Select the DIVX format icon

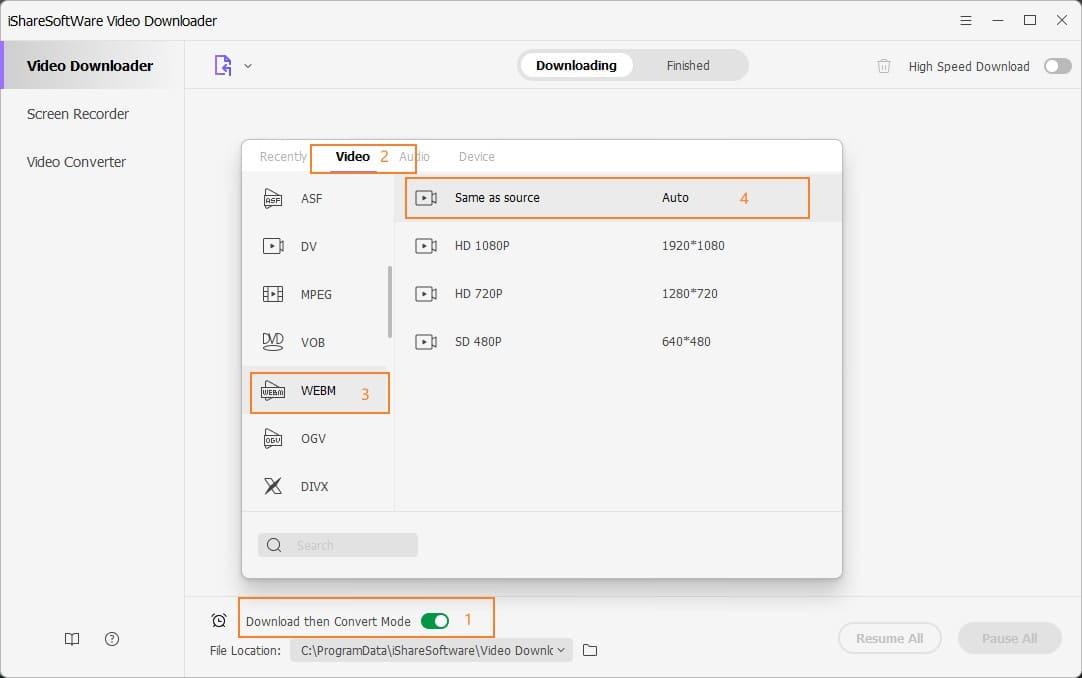click(273, 486)
